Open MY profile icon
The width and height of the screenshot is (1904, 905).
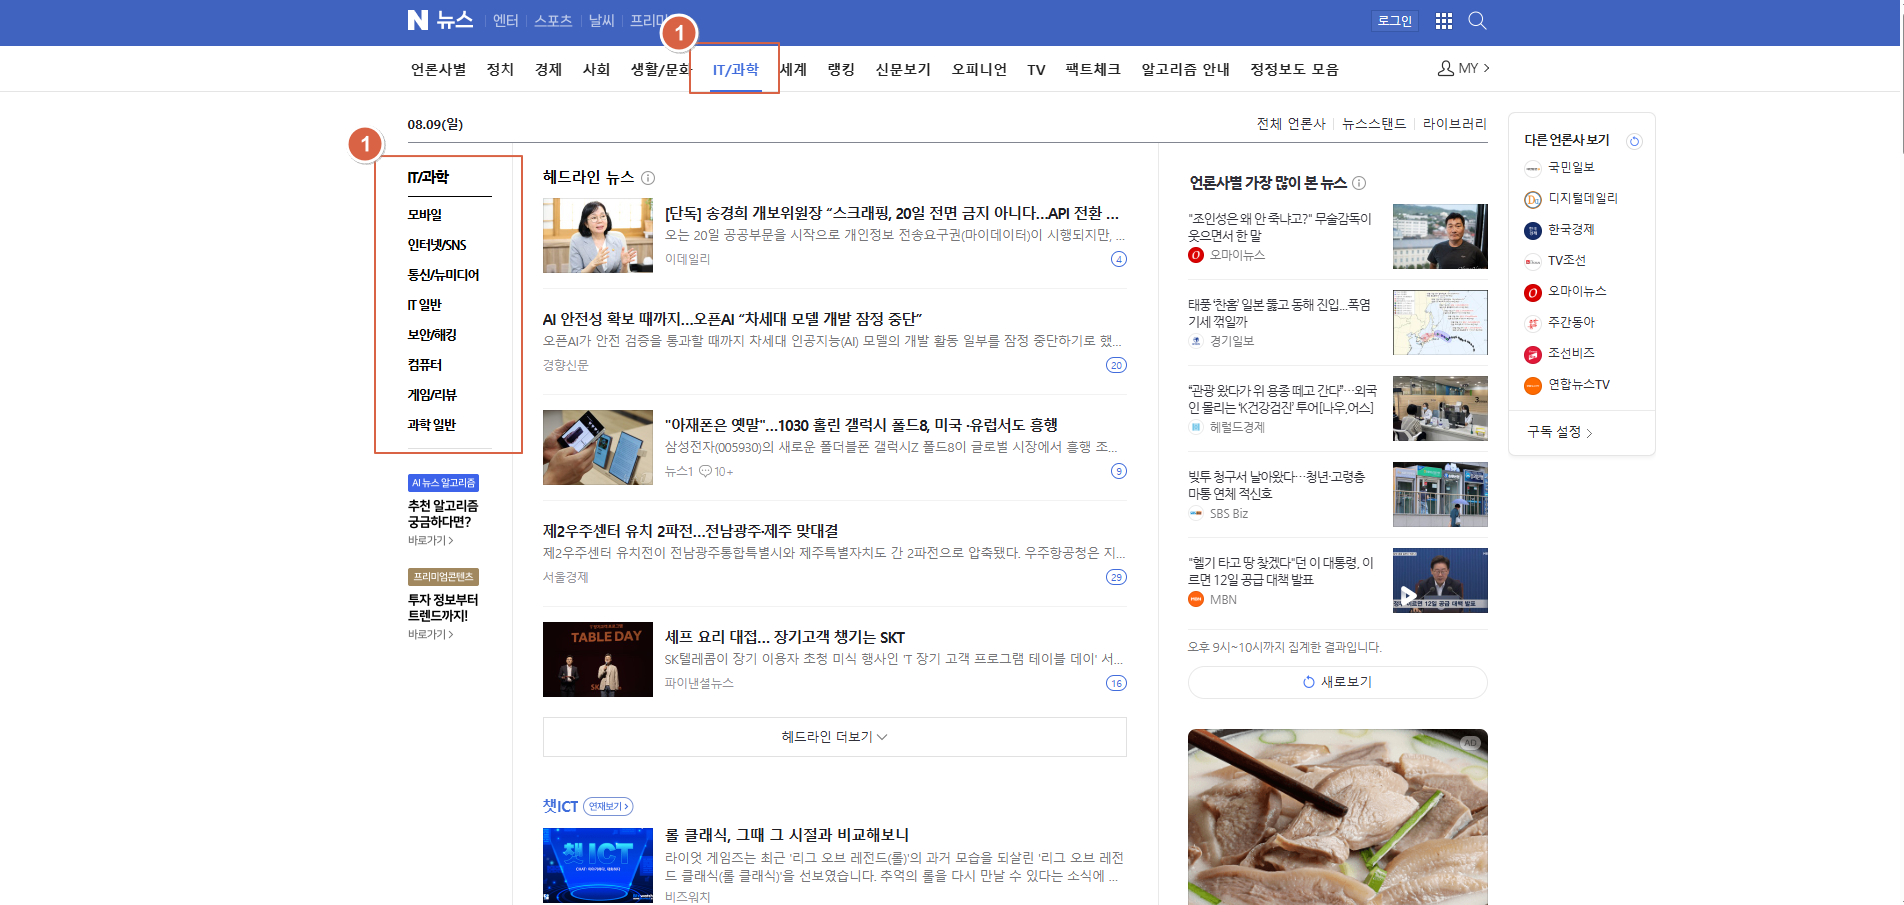pos(1446,68)
